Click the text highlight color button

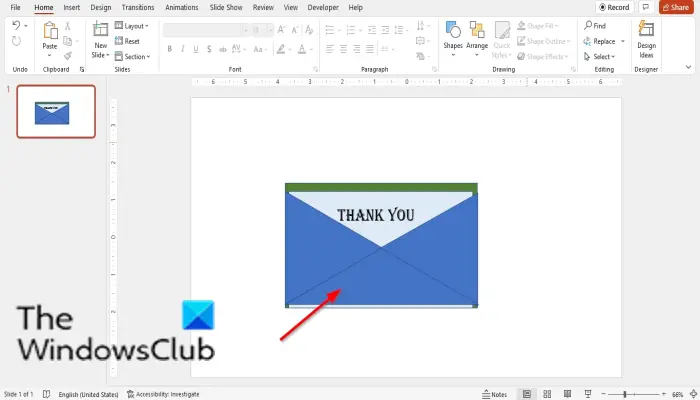pos(281,49)
